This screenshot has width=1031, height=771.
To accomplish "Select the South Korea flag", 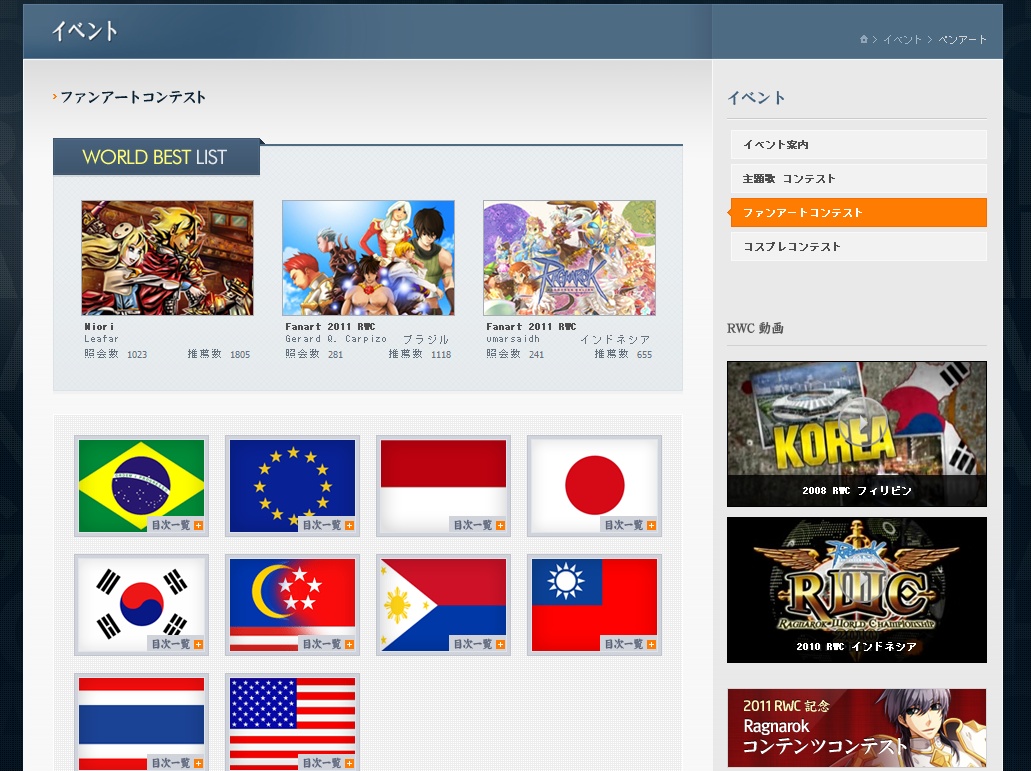I will pyautogui.click(x=141, y=605).
